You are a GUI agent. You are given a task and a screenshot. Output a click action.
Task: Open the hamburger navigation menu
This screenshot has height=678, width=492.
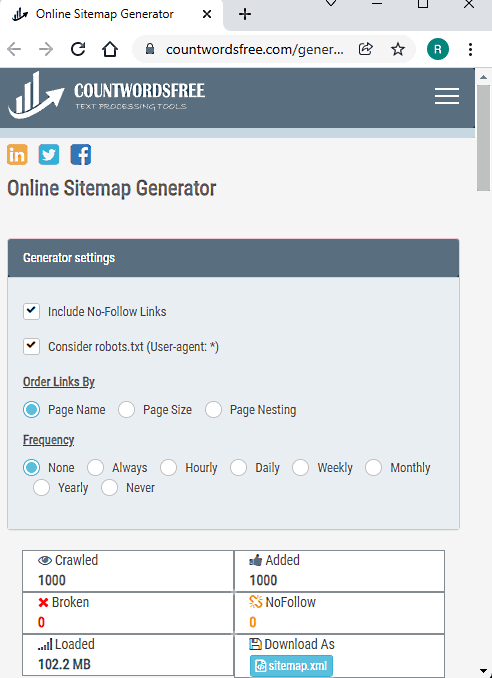447,96
